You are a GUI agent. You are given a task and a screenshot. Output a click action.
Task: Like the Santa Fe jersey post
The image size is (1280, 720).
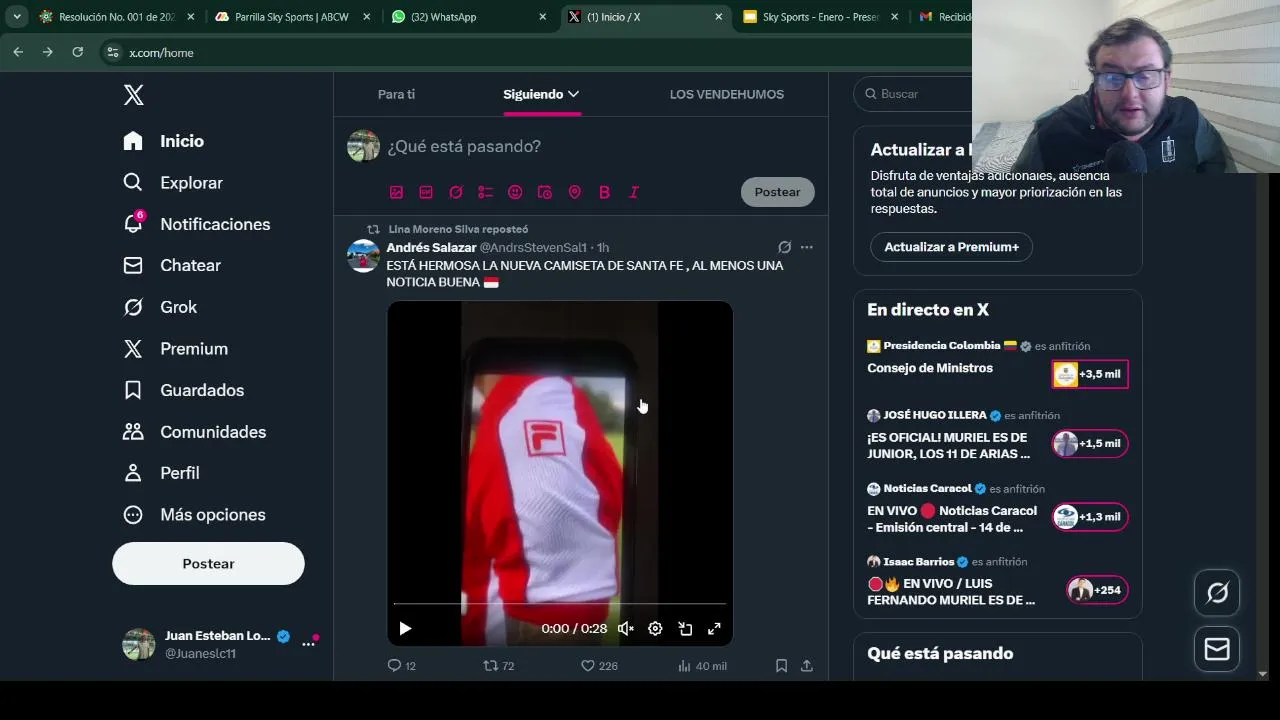tap(599, 666)
